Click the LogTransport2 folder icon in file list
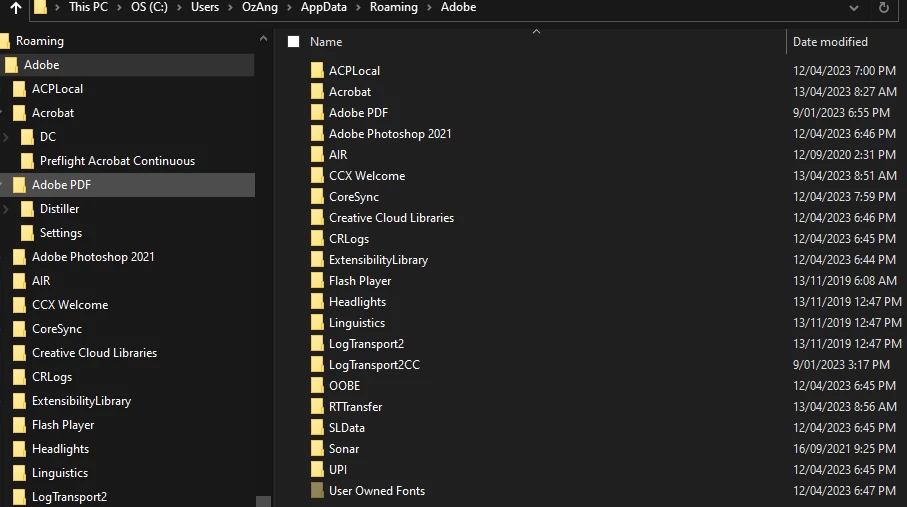 317,344
